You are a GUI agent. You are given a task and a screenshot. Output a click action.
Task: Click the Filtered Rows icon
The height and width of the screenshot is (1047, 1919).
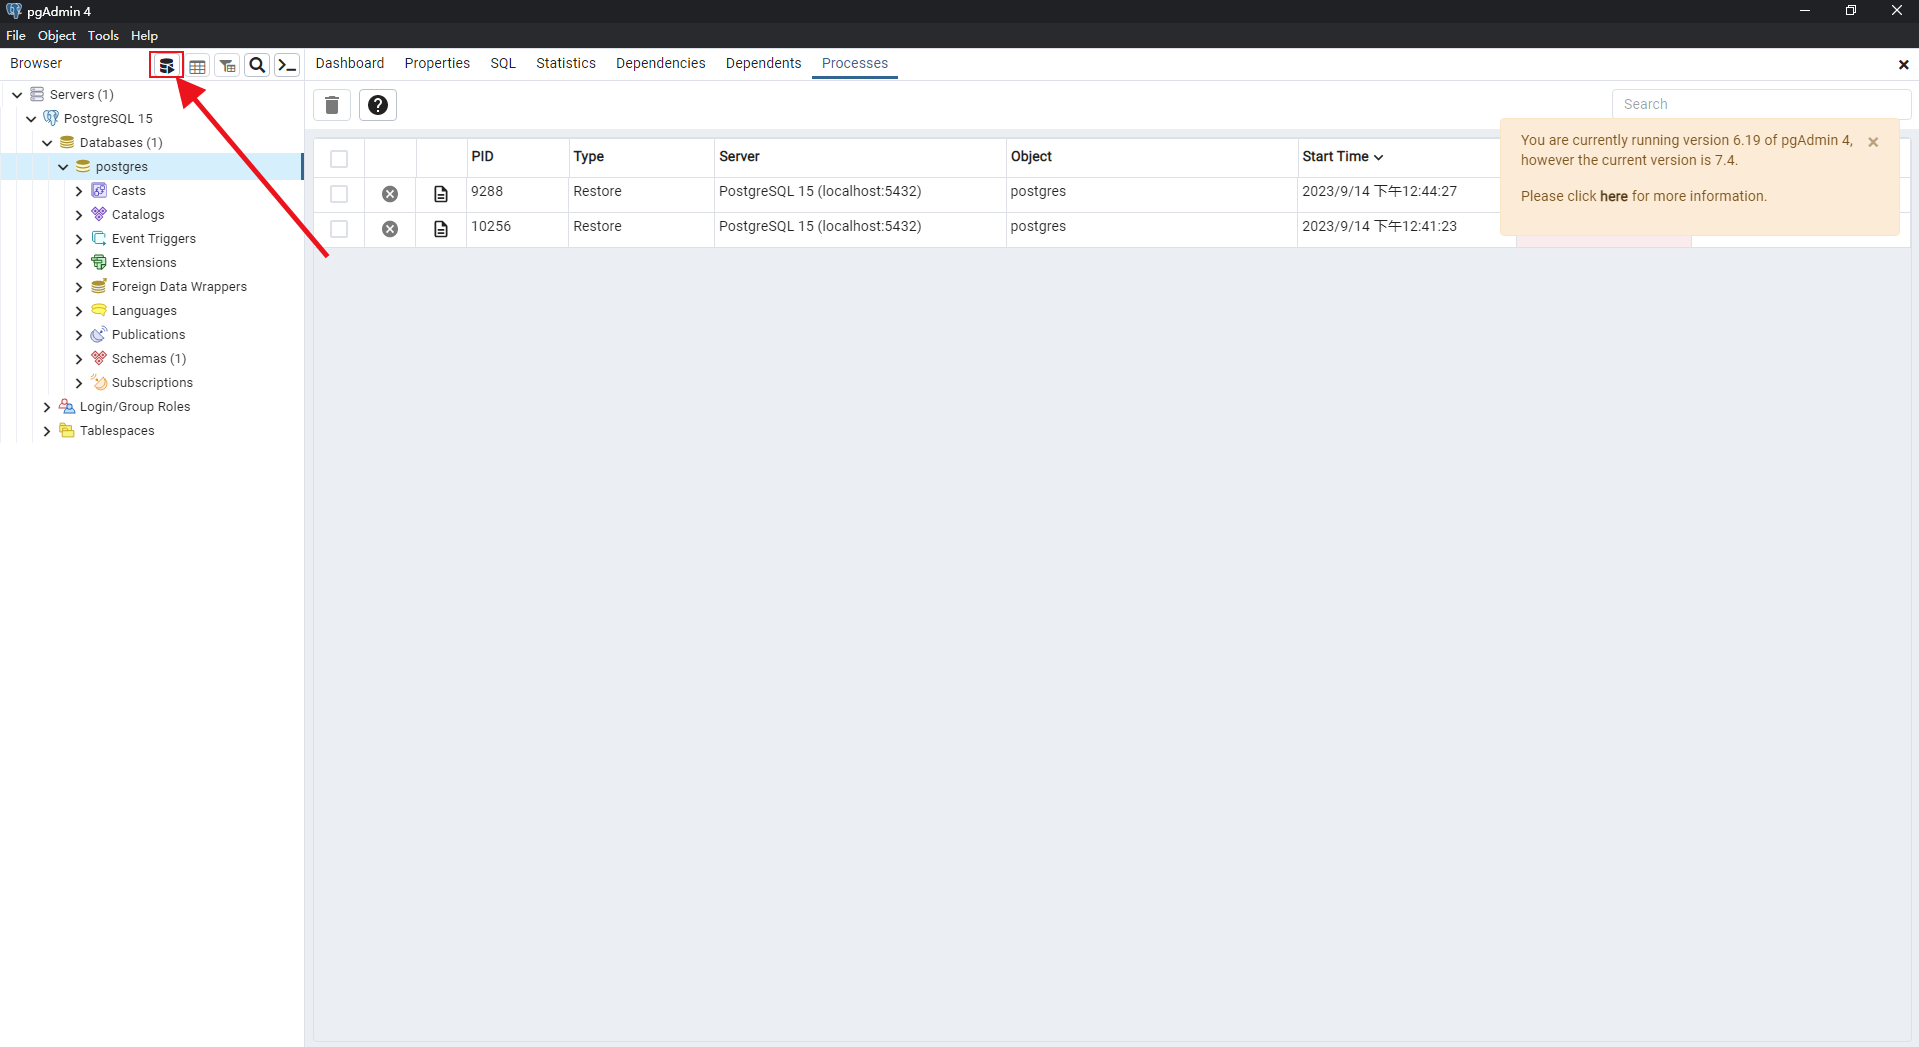[x=227, y=66]
